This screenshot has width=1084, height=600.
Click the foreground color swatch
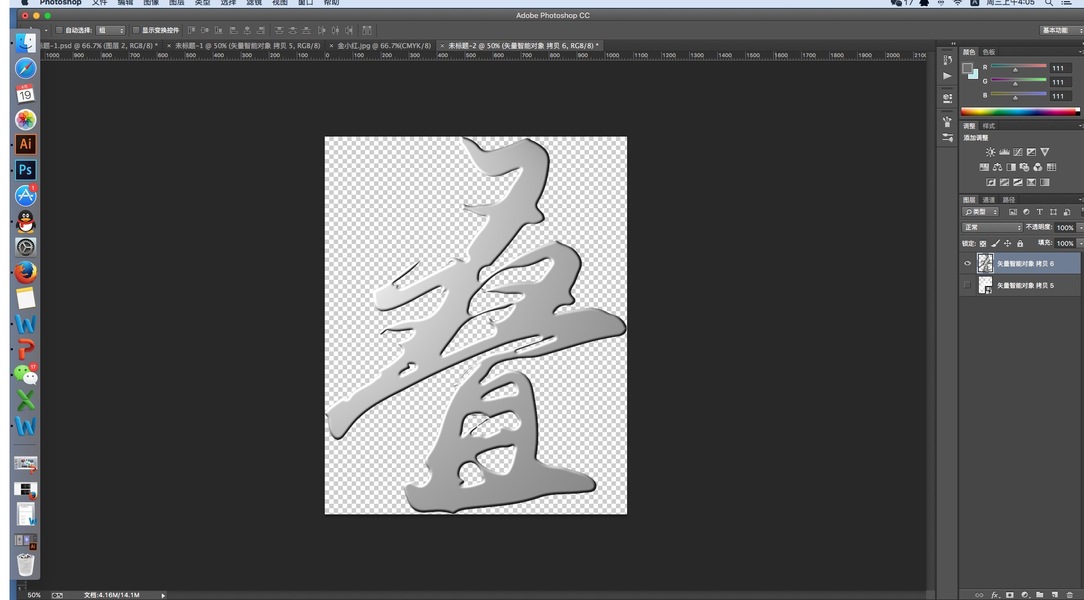967,68
